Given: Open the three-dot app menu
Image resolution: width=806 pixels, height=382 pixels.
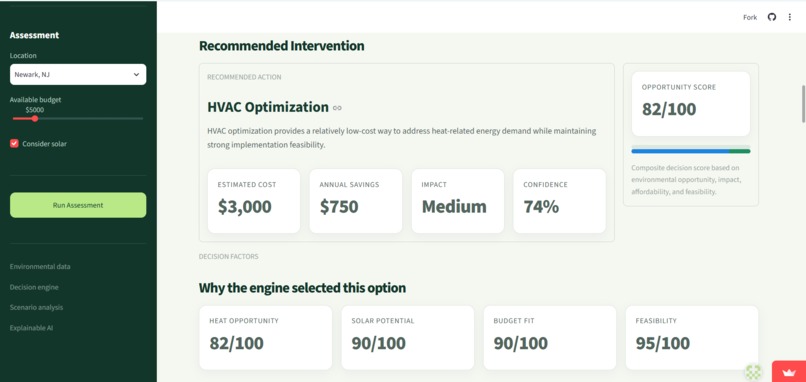Looking at the screenshot, I should 790,17.
